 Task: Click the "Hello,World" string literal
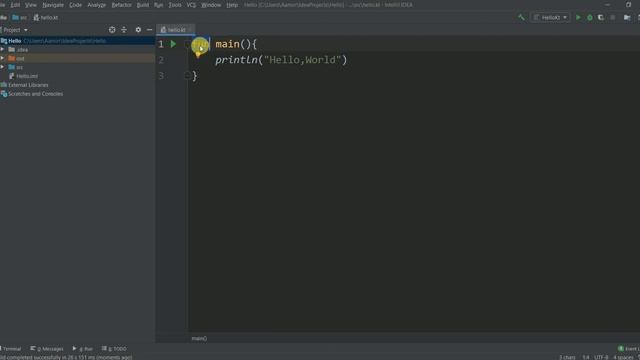tap(302, 60)
